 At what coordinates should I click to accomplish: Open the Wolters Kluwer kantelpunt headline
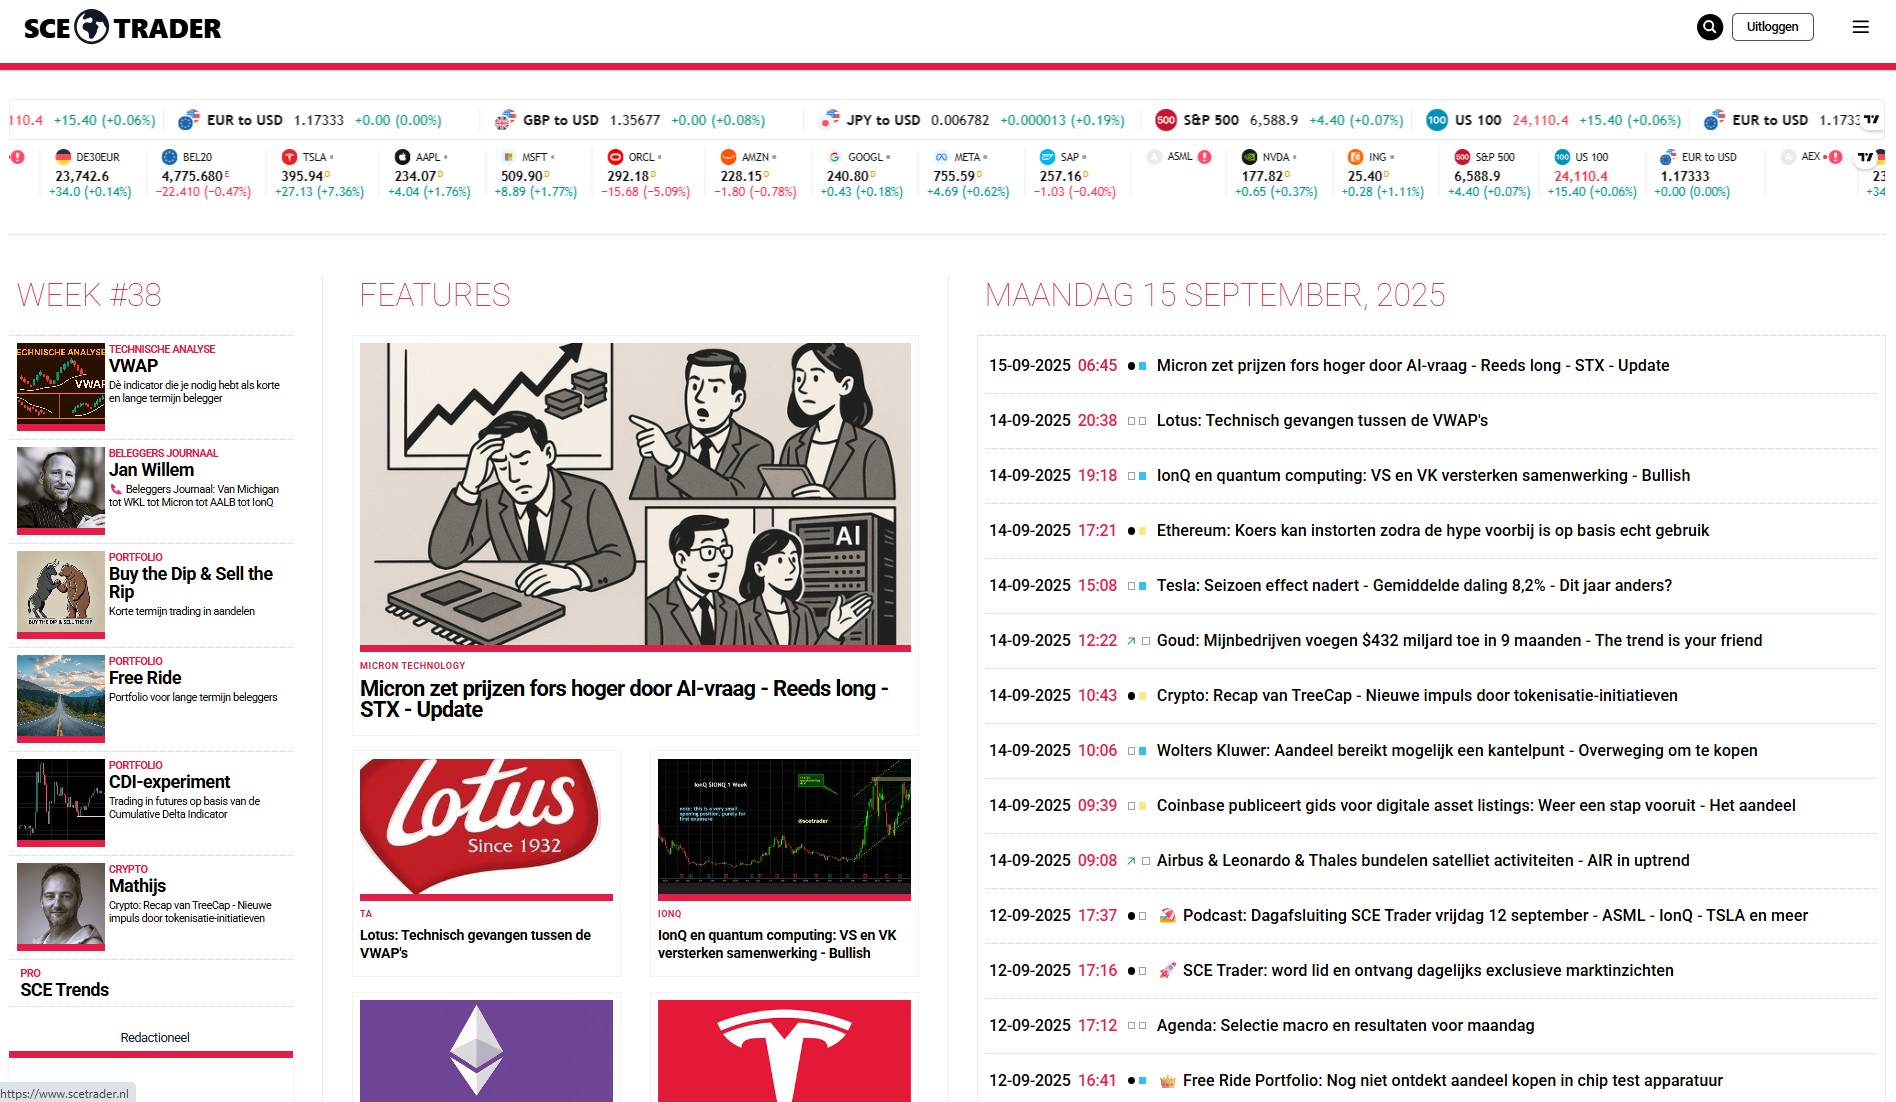point(1457,751)
